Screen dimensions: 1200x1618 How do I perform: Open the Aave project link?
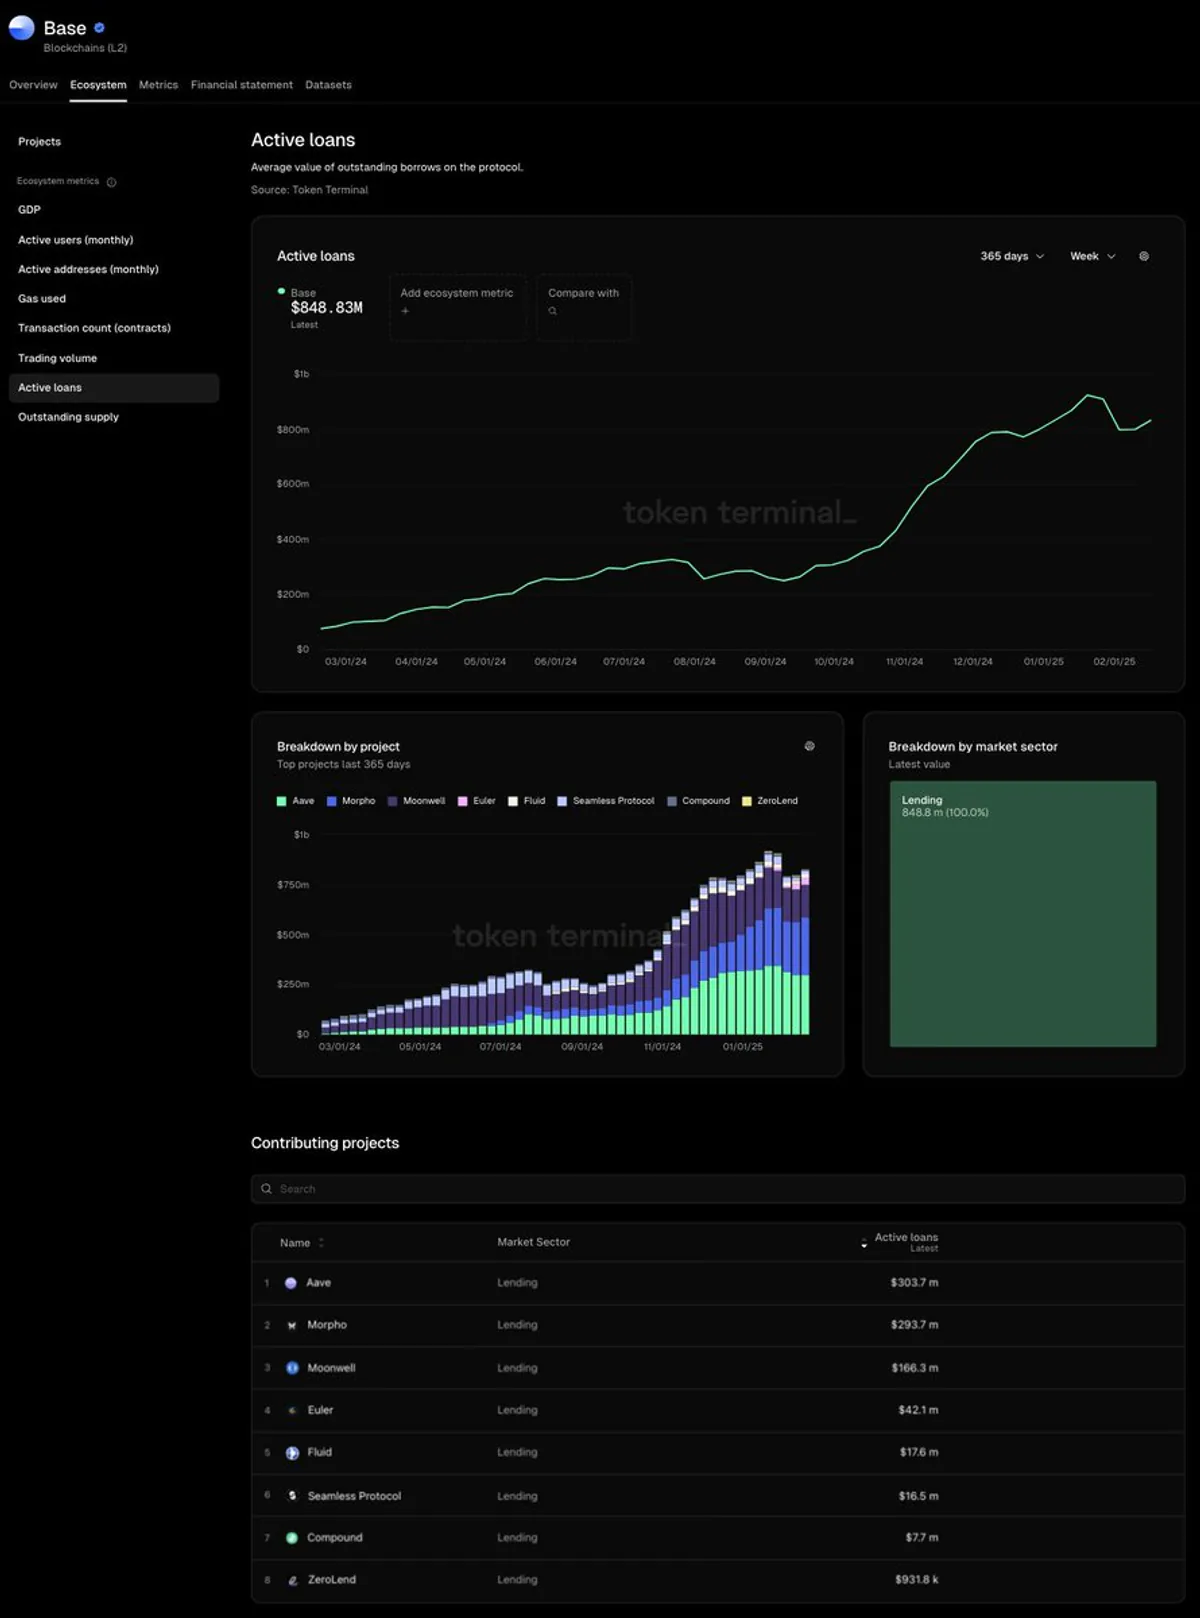pos(318,1283)
